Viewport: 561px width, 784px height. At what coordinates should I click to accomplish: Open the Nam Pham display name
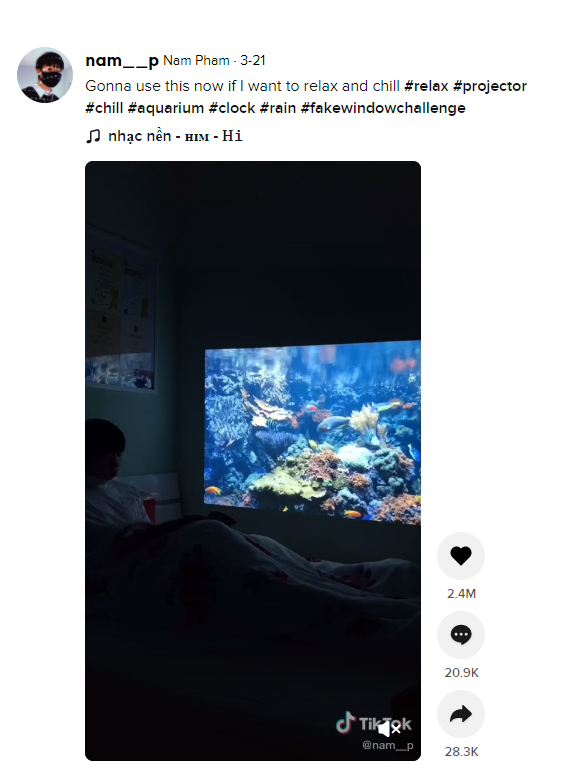(x=196, y=60)
